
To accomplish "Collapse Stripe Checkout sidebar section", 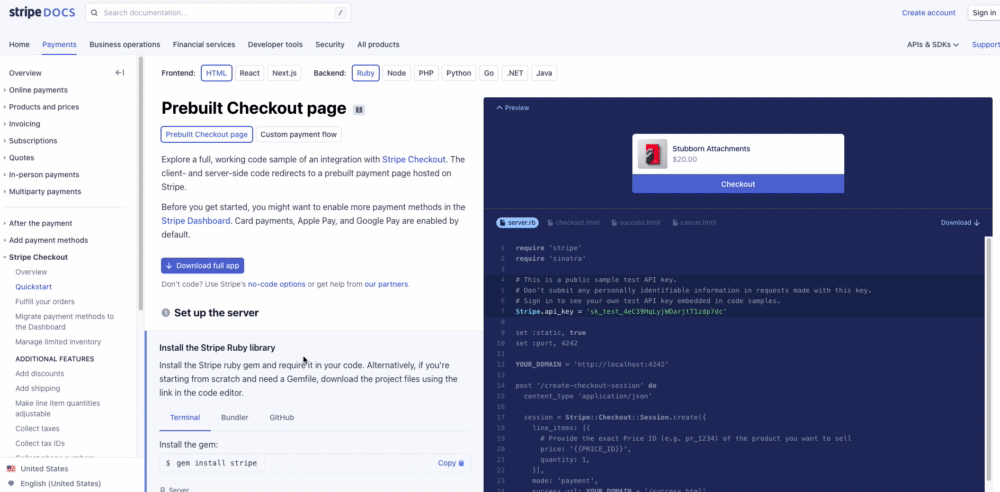I will (x=38, y=257).
